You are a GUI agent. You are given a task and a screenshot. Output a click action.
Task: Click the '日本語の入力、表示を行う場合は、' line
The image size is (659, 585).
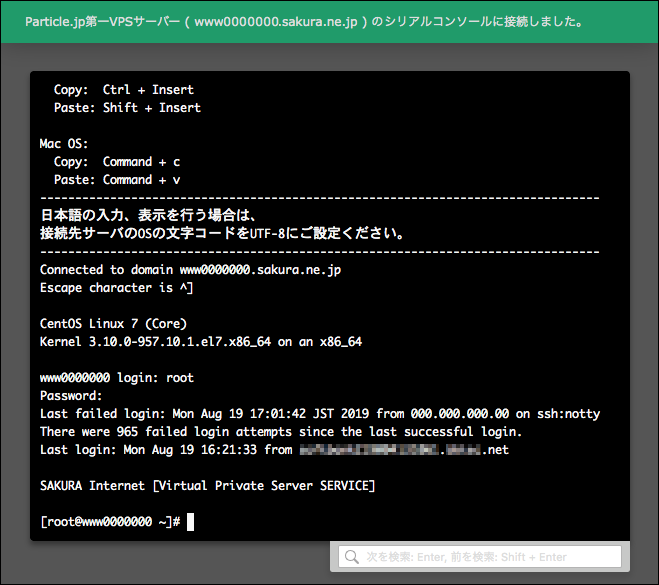click(148, 215)
